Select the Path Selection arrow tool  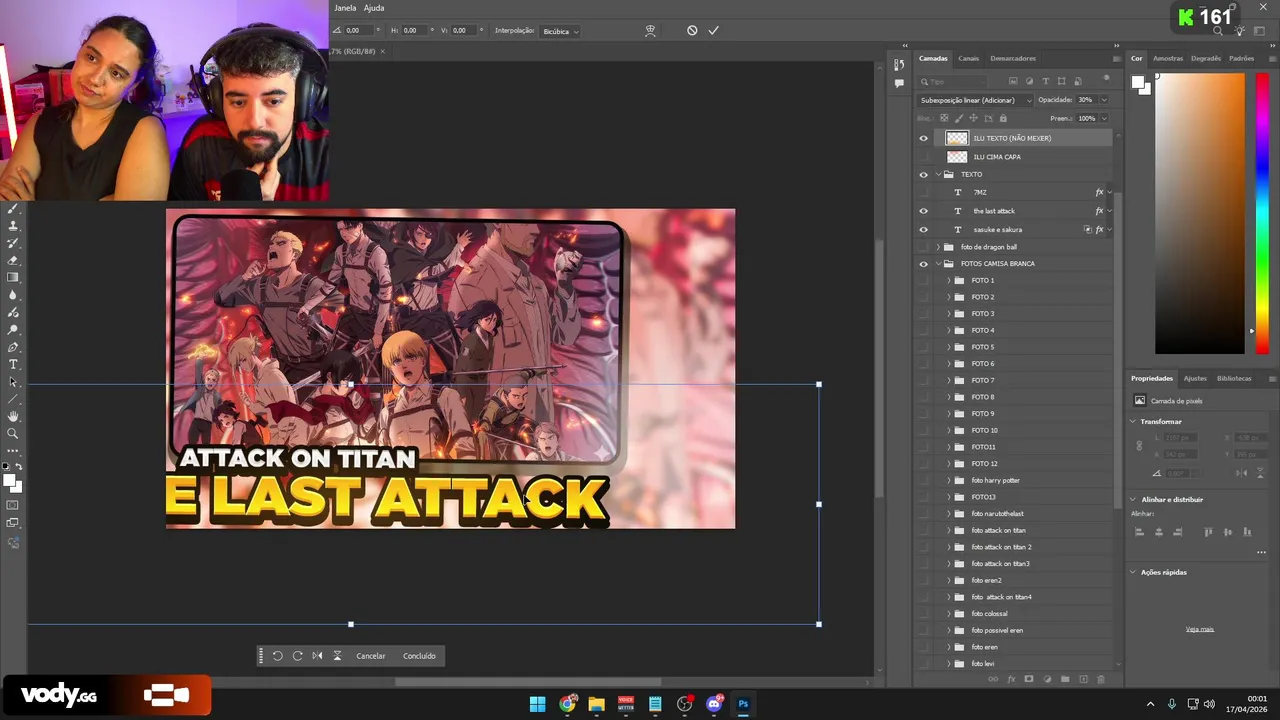pos(13,382)
